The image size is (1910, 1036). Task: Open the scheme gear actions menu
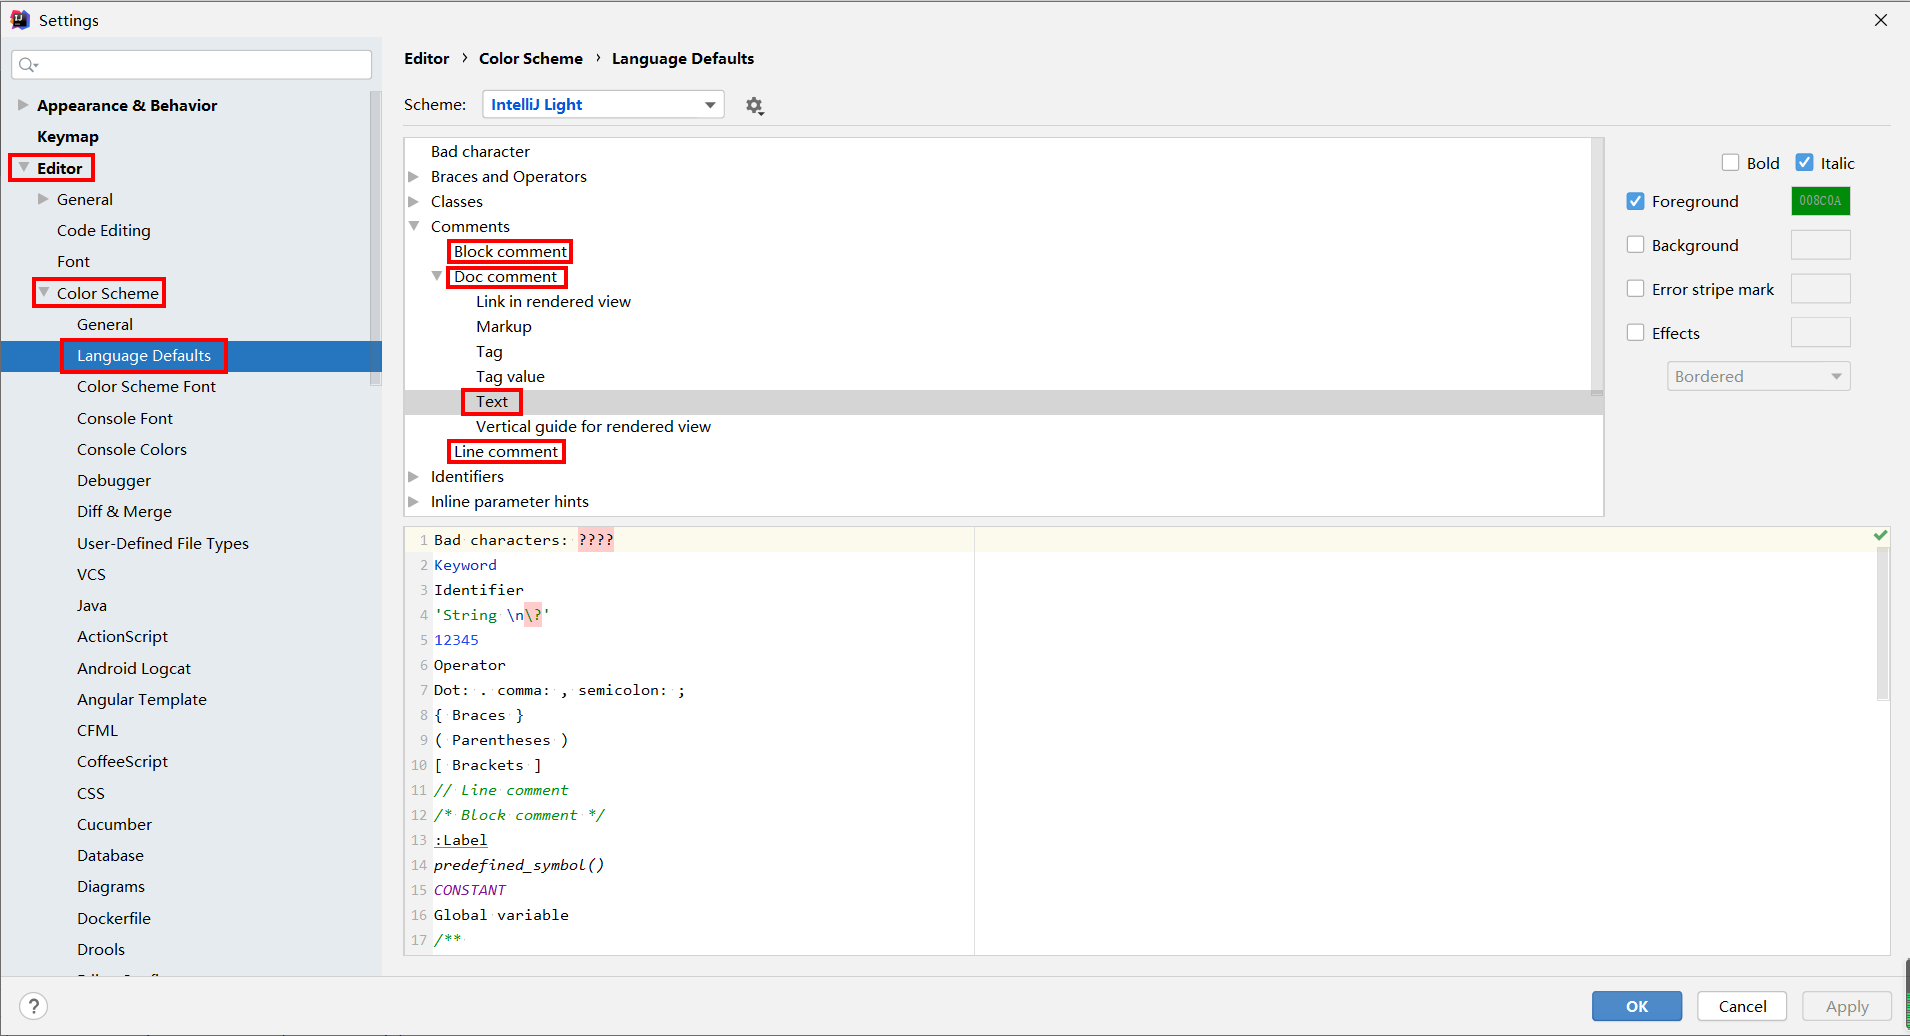click(754, 105)
